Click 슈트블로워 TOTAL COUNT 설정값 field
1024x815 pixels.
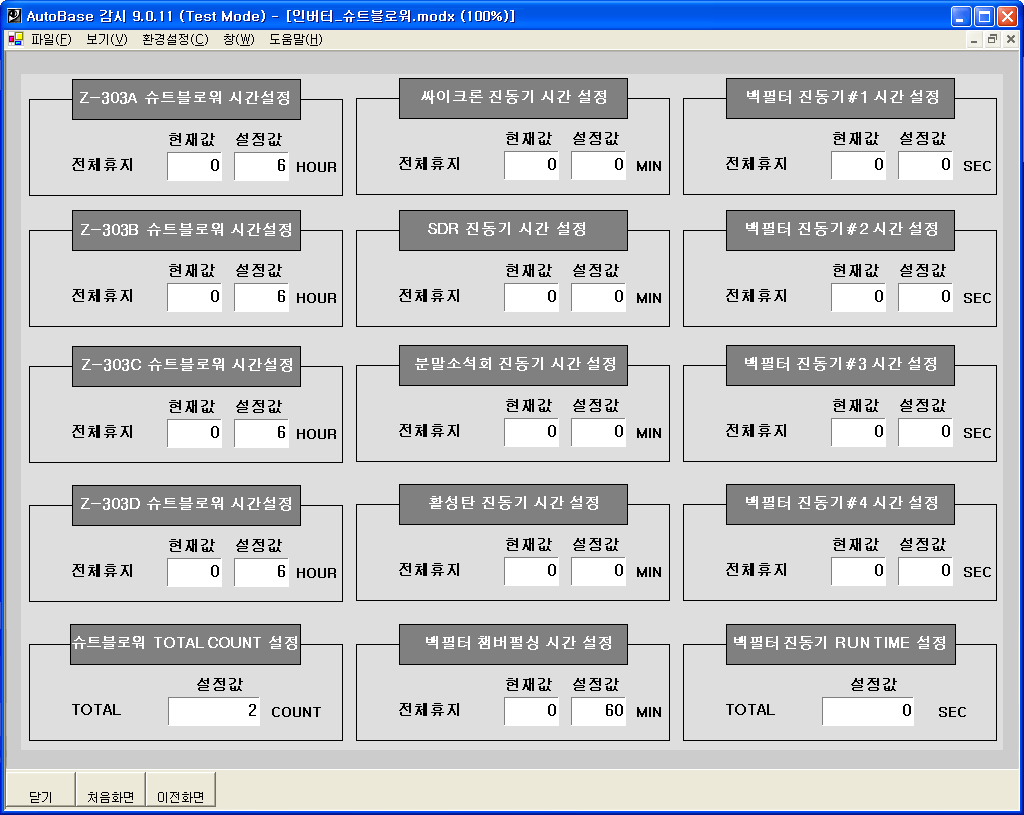pyautogui.click(x=213, y=711)
